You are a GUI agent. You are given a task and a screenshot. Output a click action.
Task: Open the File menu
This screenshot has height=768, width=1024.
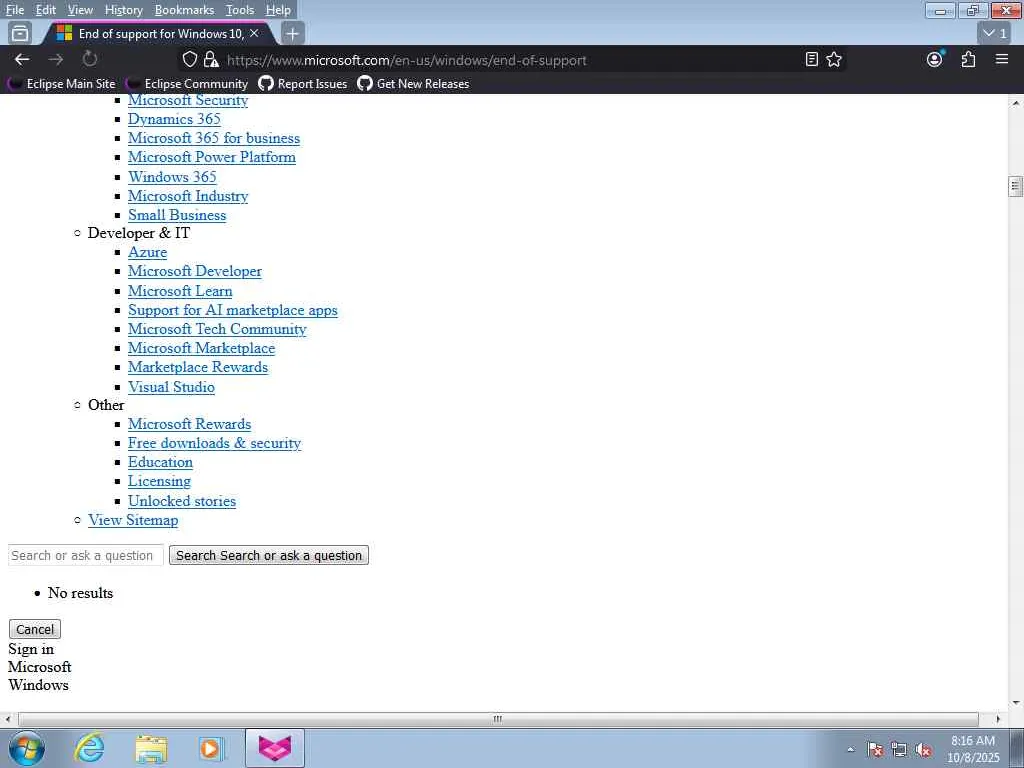coord(14,10)
